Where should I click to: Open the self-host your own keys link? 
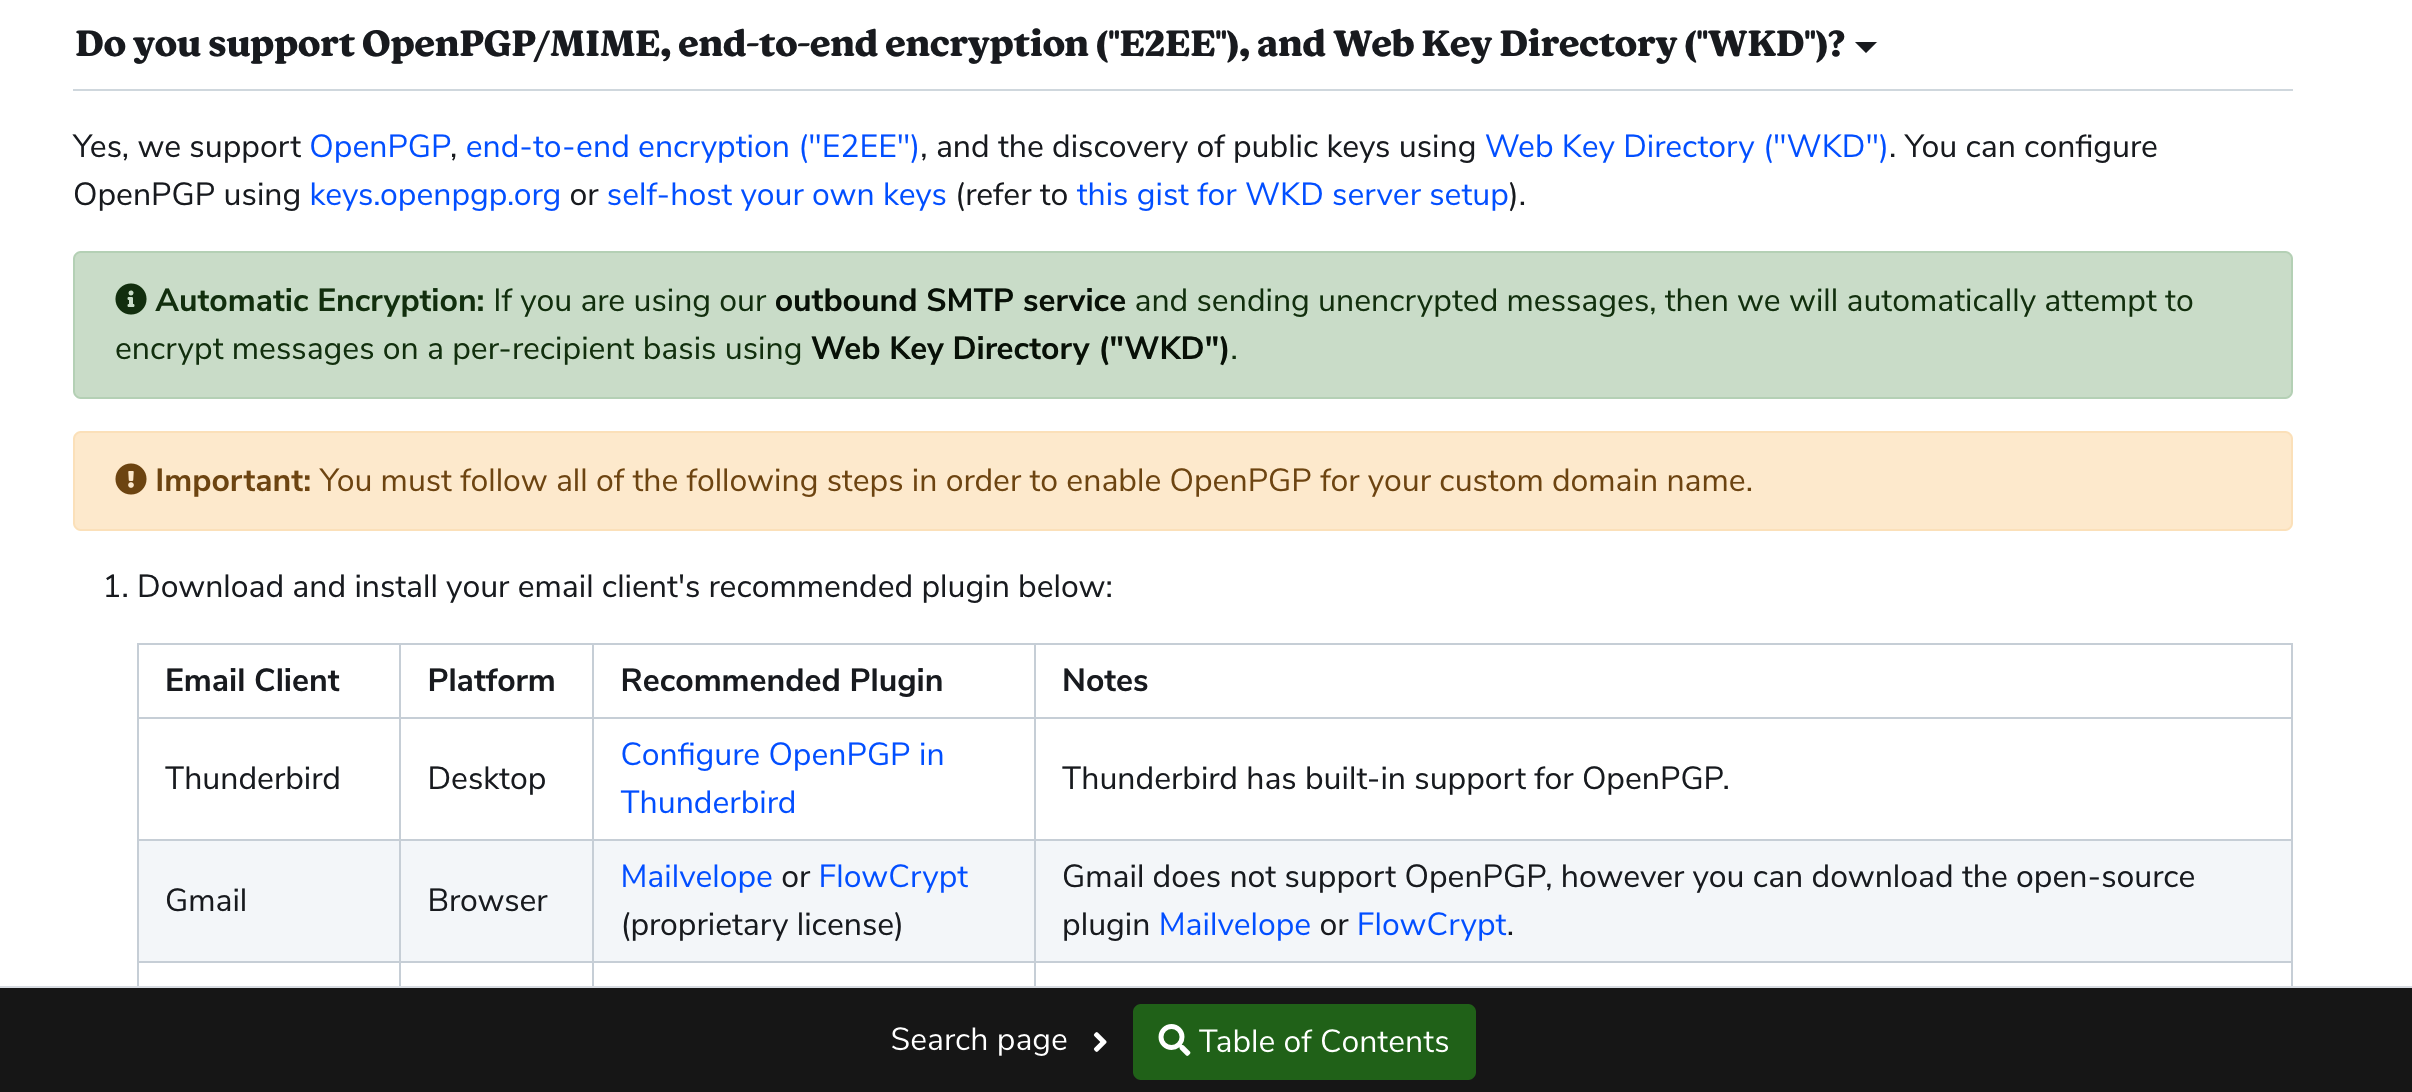click(777, 194)
